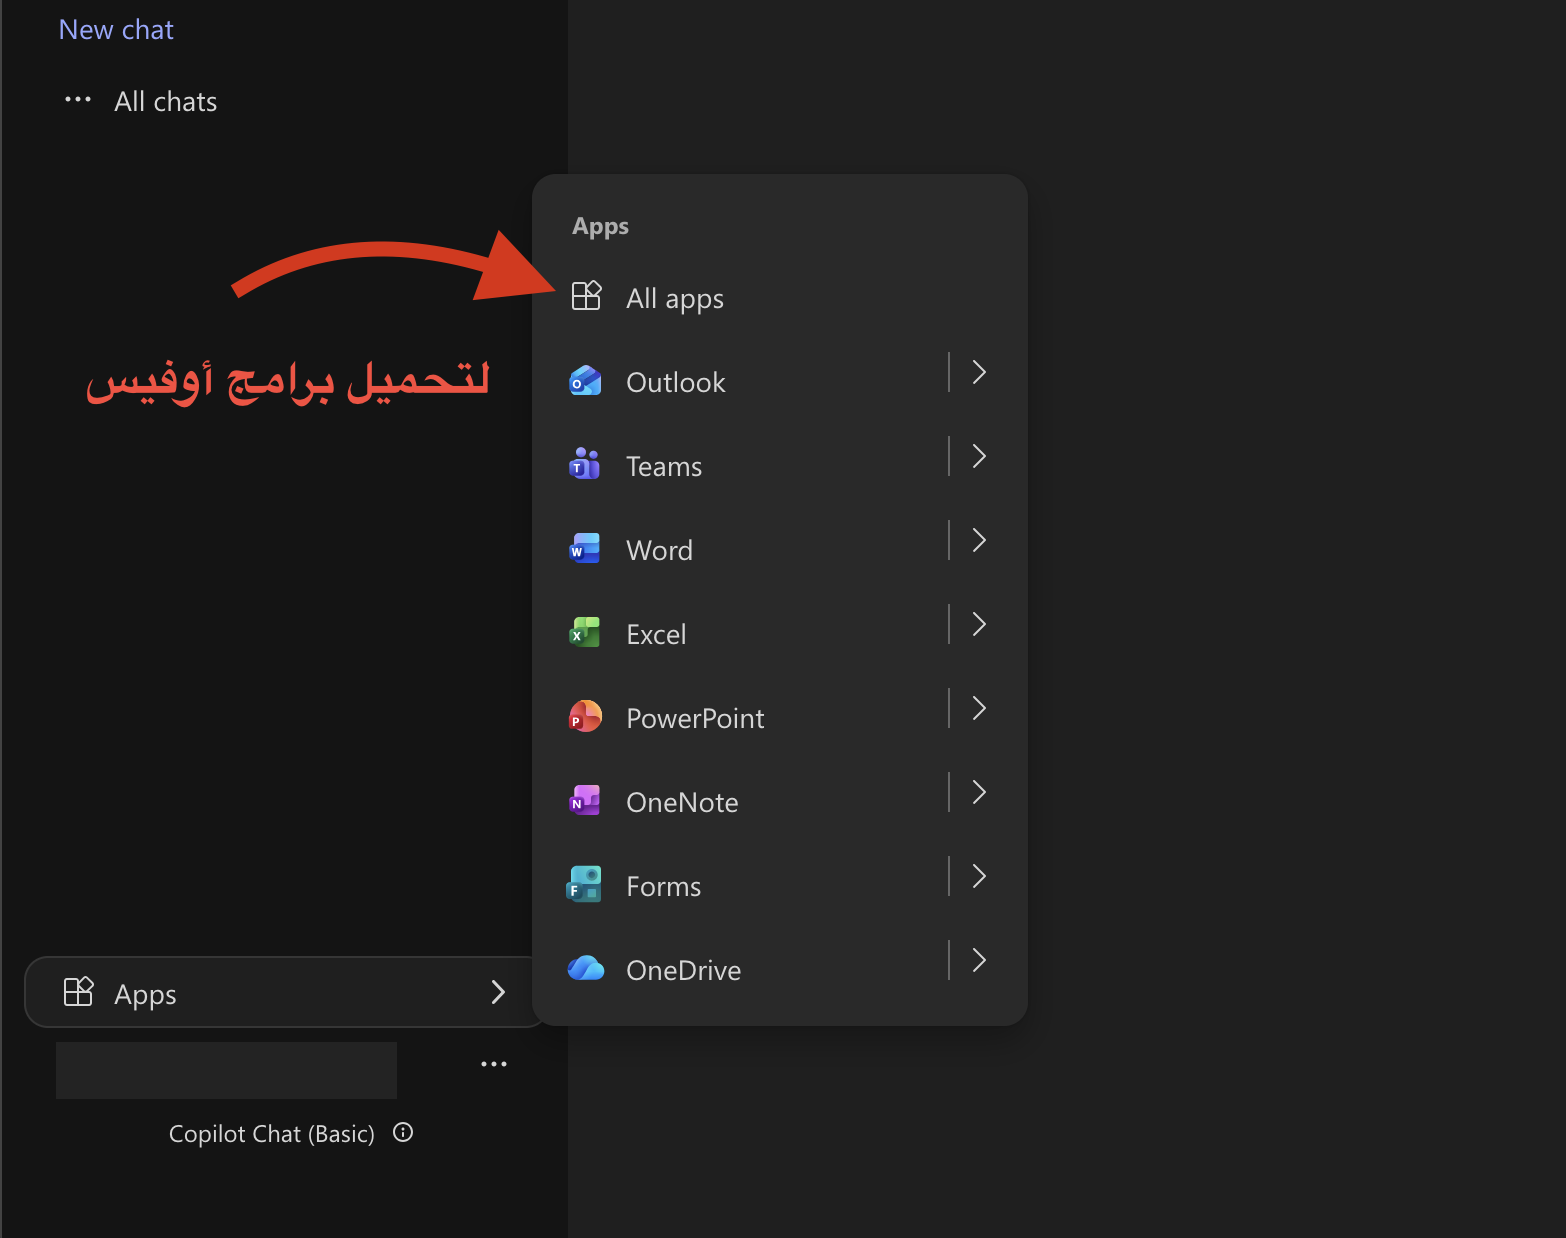Start a New chat
1566x1238 pixels.
coord(116,30)
